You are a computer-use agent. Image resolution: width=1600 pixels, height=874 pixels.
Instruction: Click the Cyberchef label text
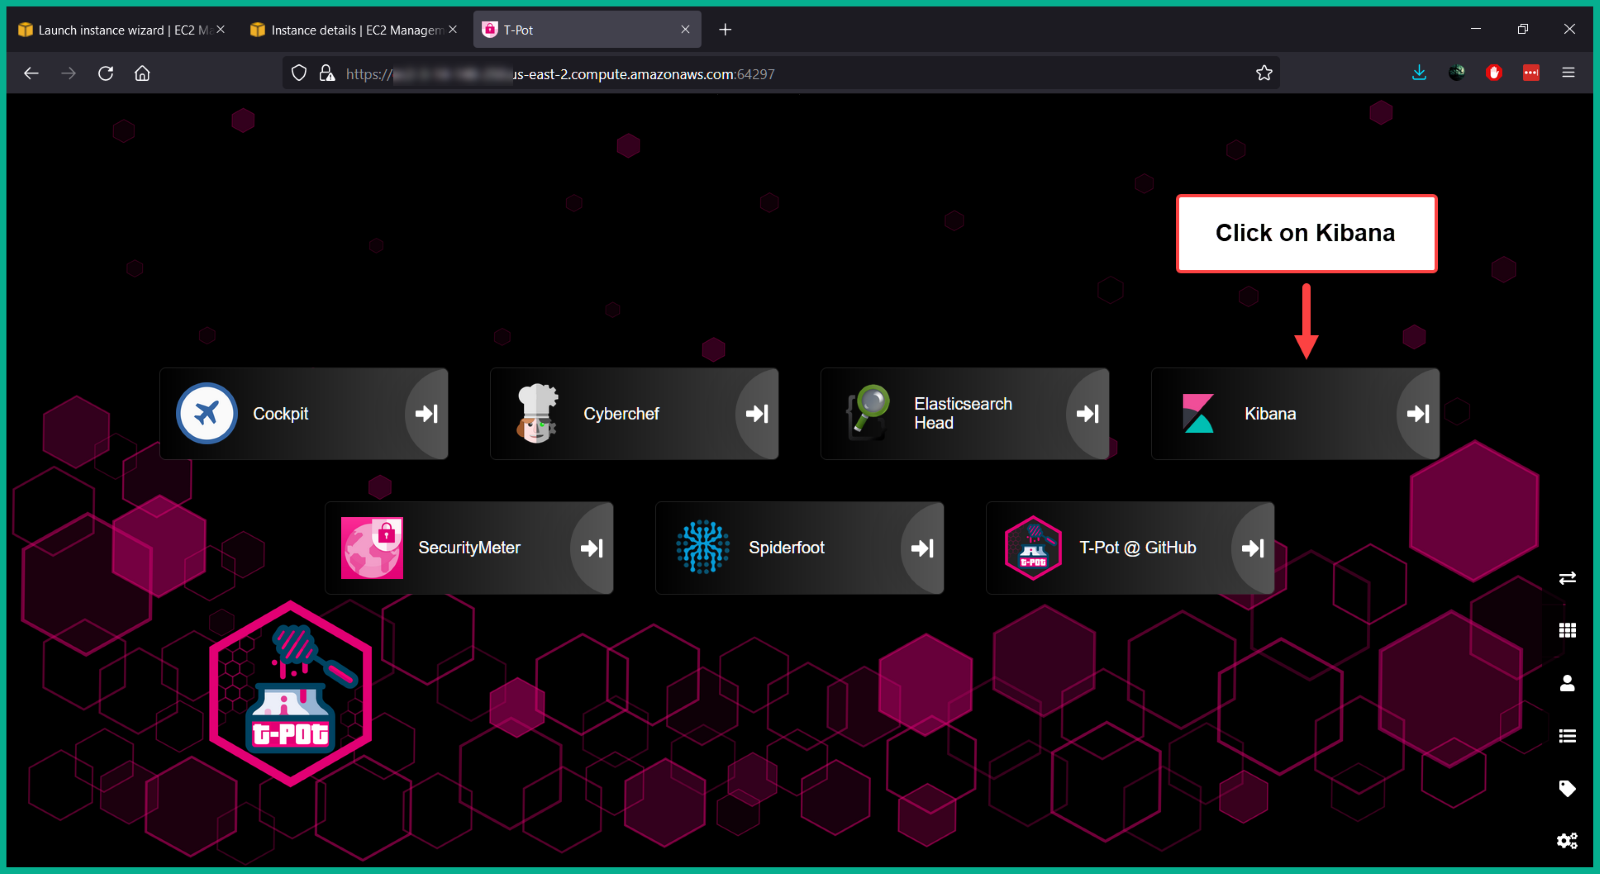click(621, 414)
